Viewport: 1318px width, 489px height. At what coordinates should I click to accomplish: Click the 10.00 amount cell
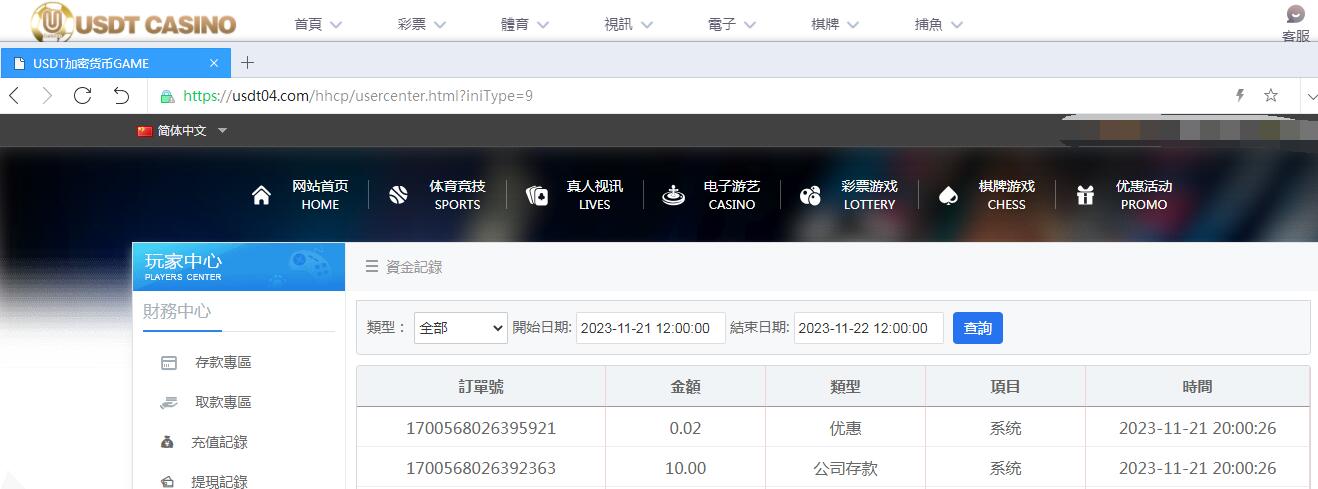pyautogui.click(x=686, y=468)
